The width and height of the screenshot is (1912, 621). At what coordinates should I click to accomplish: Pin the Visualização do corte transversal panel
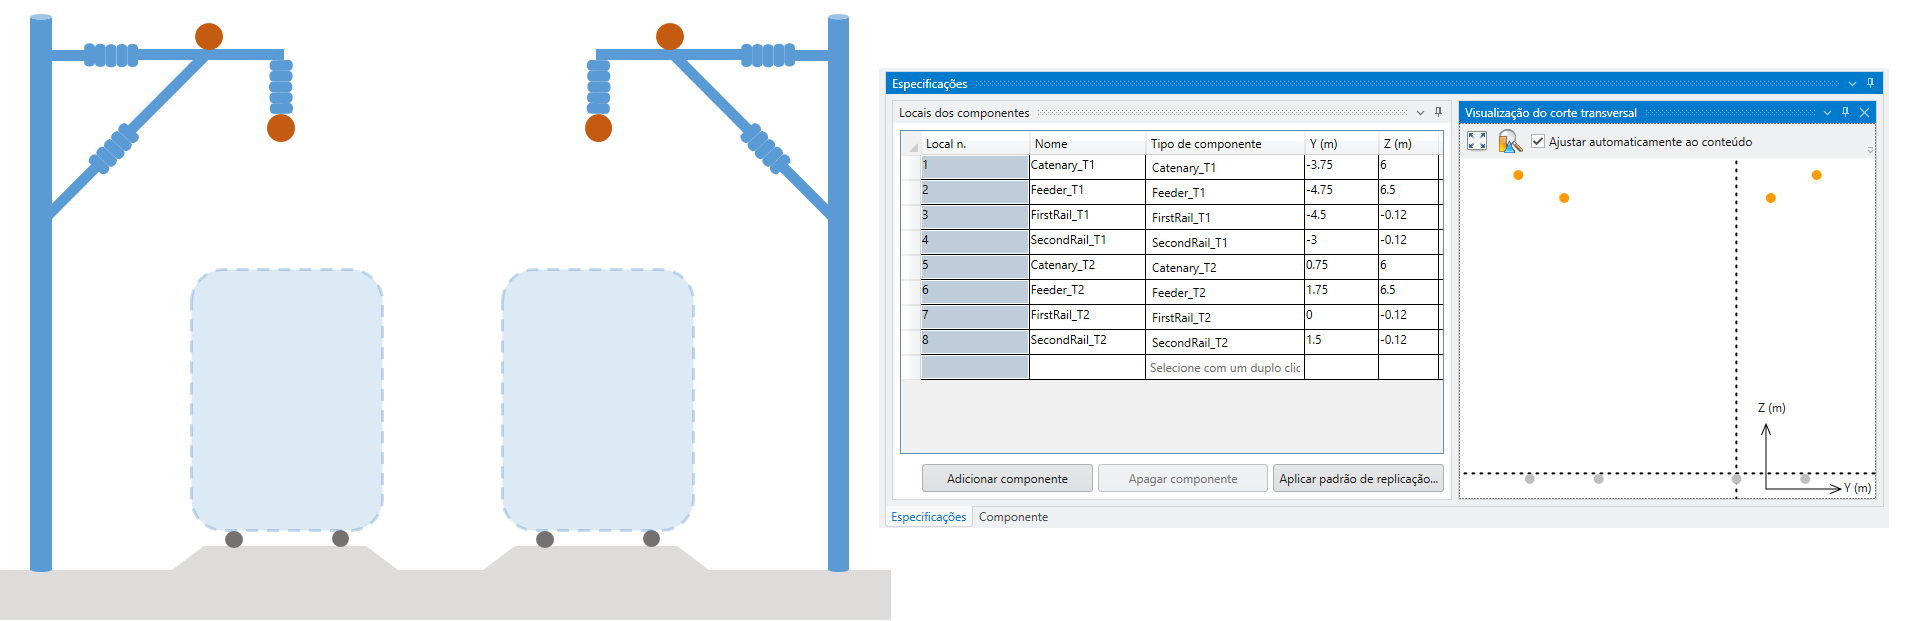click(1846, 112)
